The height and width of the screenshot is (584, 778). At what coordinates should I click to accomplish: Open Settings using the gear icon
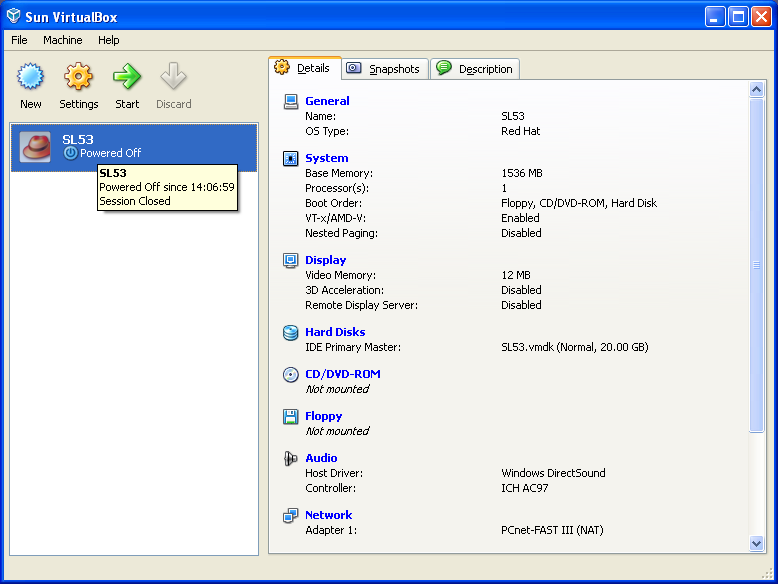(x=78, y=76)
